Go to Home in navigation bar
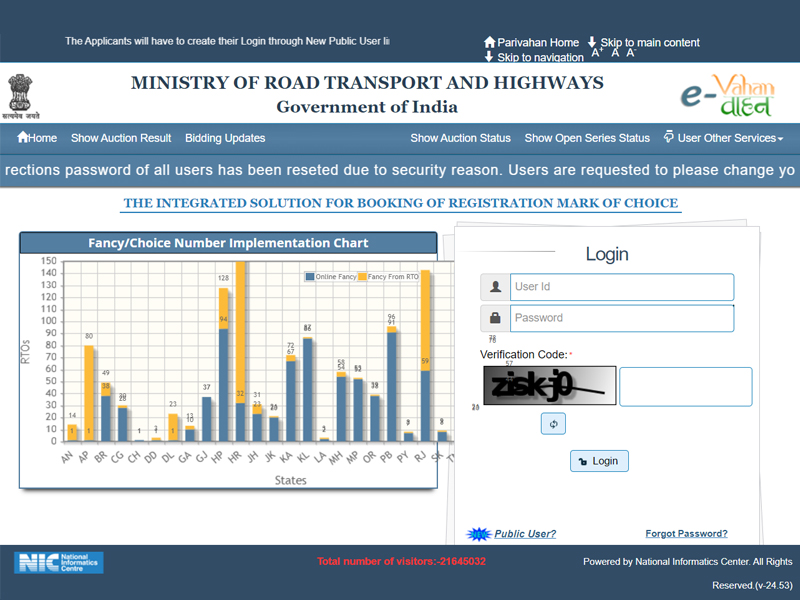 pos(37,138)
